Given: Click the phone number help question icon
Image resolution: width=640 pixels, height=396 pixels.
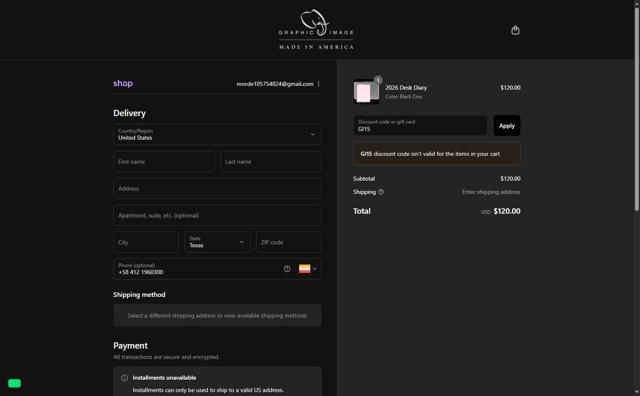Looking at the screenshot, I should [x=287, y=269].
